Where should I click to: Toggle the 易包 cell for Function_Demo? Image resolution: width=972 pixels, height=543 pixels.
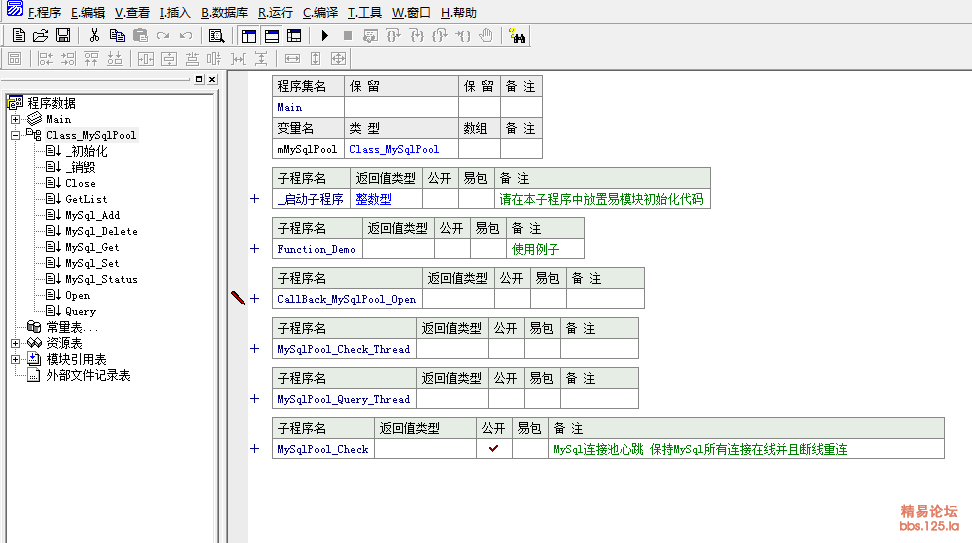(487, 249)
